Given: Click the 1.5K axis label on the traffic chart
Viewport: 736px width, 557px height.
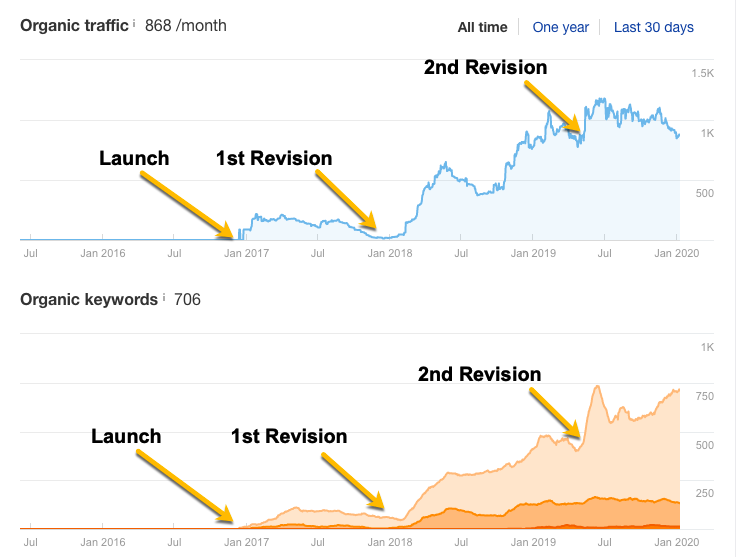Looking at the screenshot, I should [x=702, y=74].
